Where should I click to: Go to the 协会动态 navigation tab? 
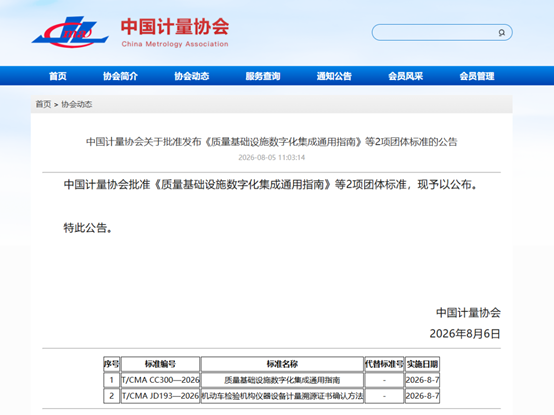(x=191, y=76)
